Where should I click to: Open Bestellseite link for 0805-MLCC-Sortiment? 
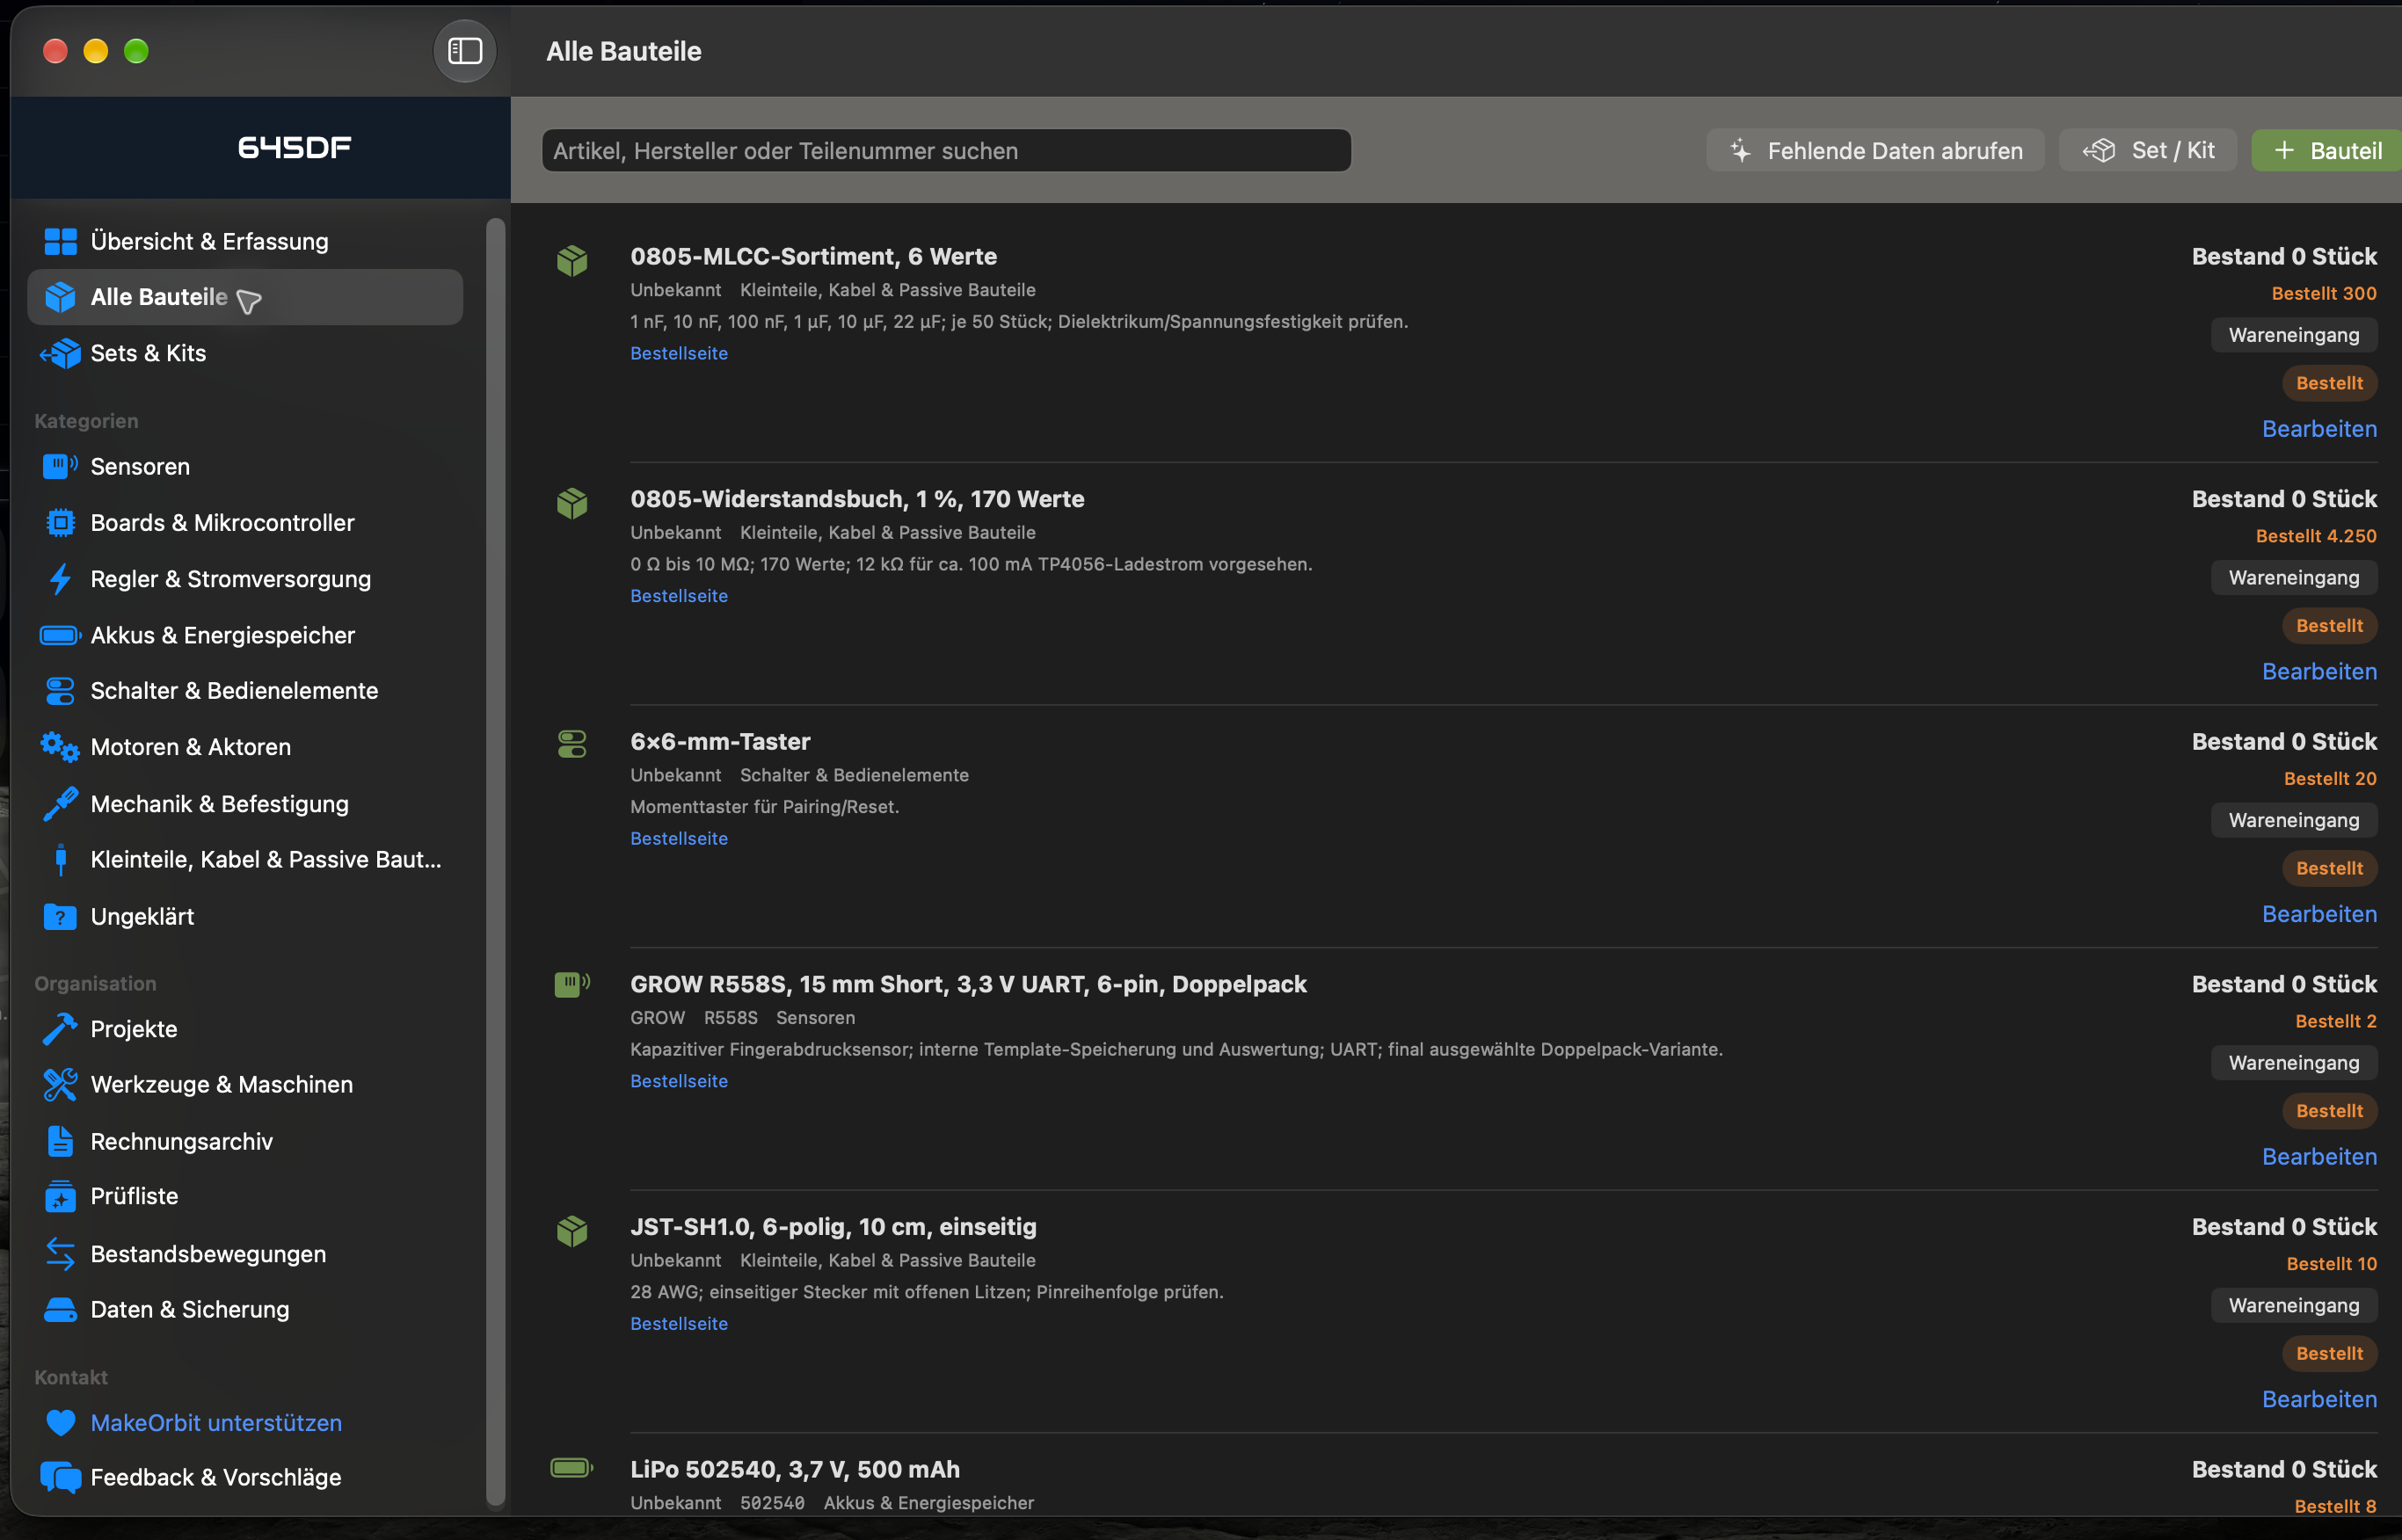(x=679, y=353)
